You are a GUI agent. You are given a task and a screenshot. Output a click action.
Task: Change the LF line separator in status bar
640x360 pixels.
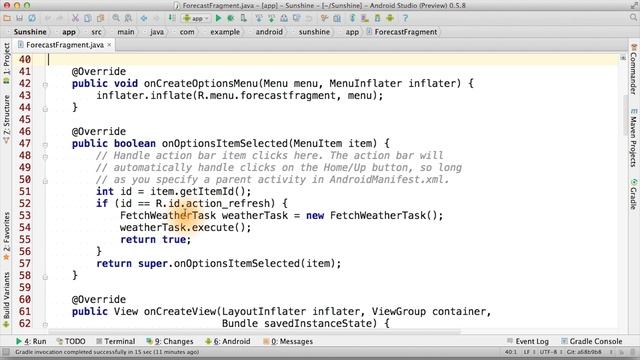click(x=529, y=352)
